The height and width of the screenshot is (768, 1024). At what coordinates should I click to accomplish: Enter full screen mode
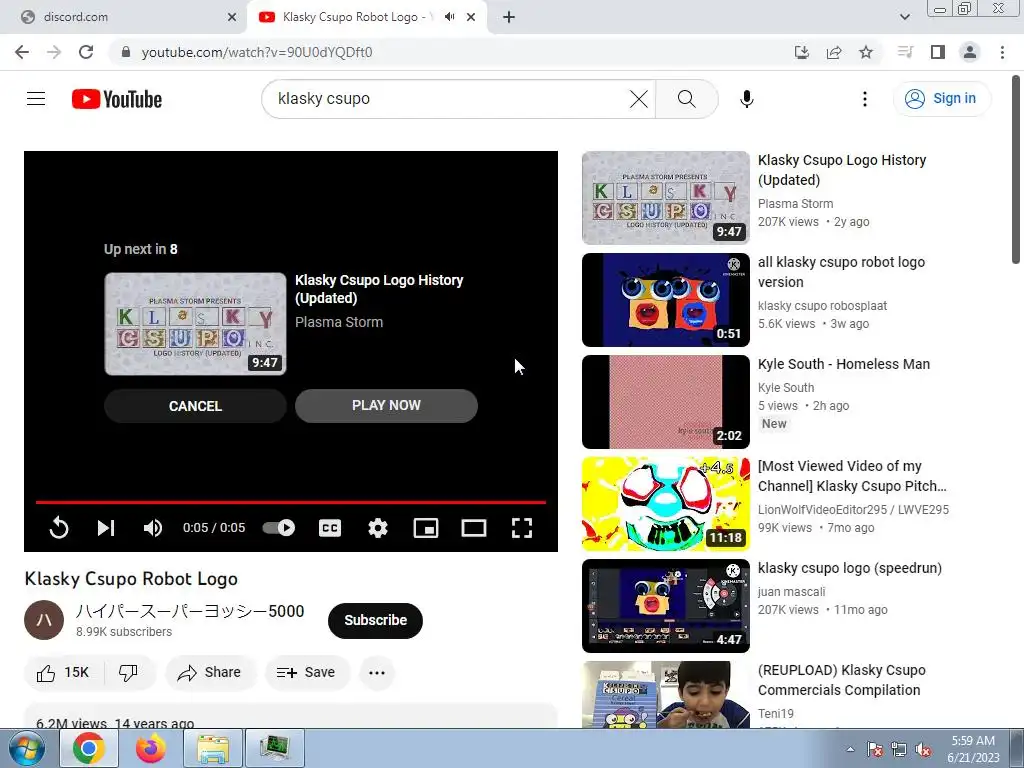[x=522, y=528]
